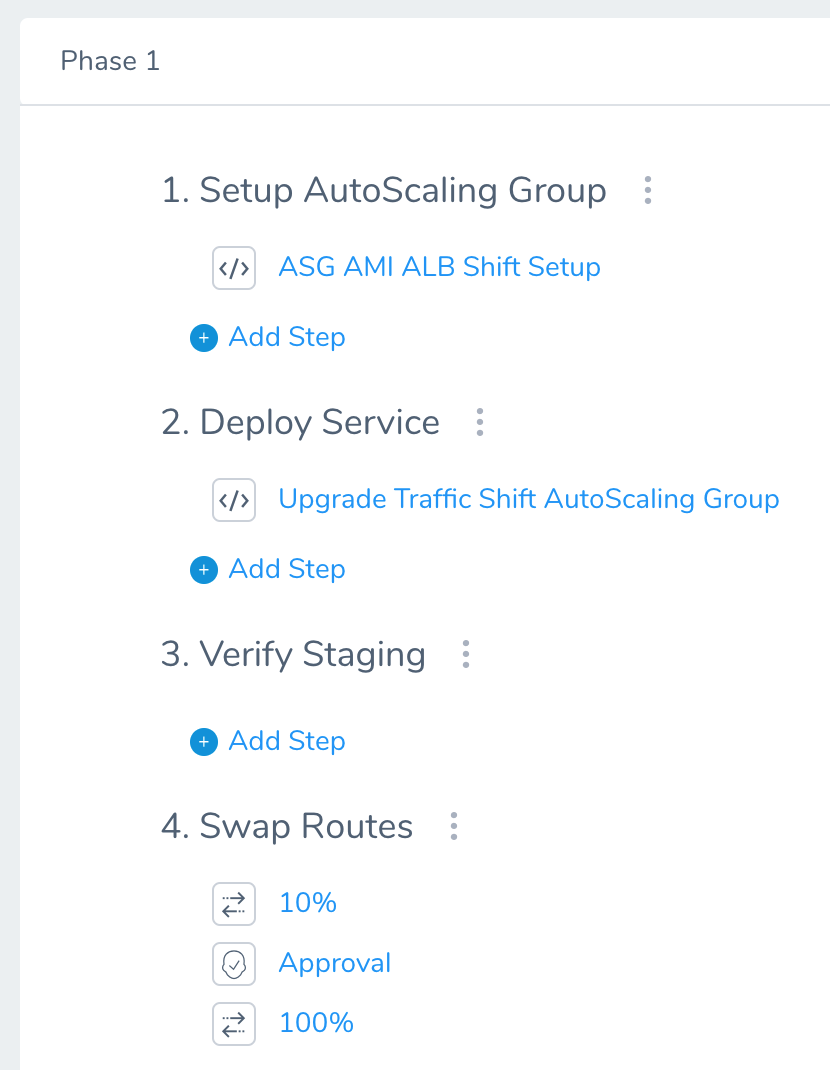This screenshot has width=830, height=1070.
Task: Click the swap arrows icon next to 10%
Action: 233,904
